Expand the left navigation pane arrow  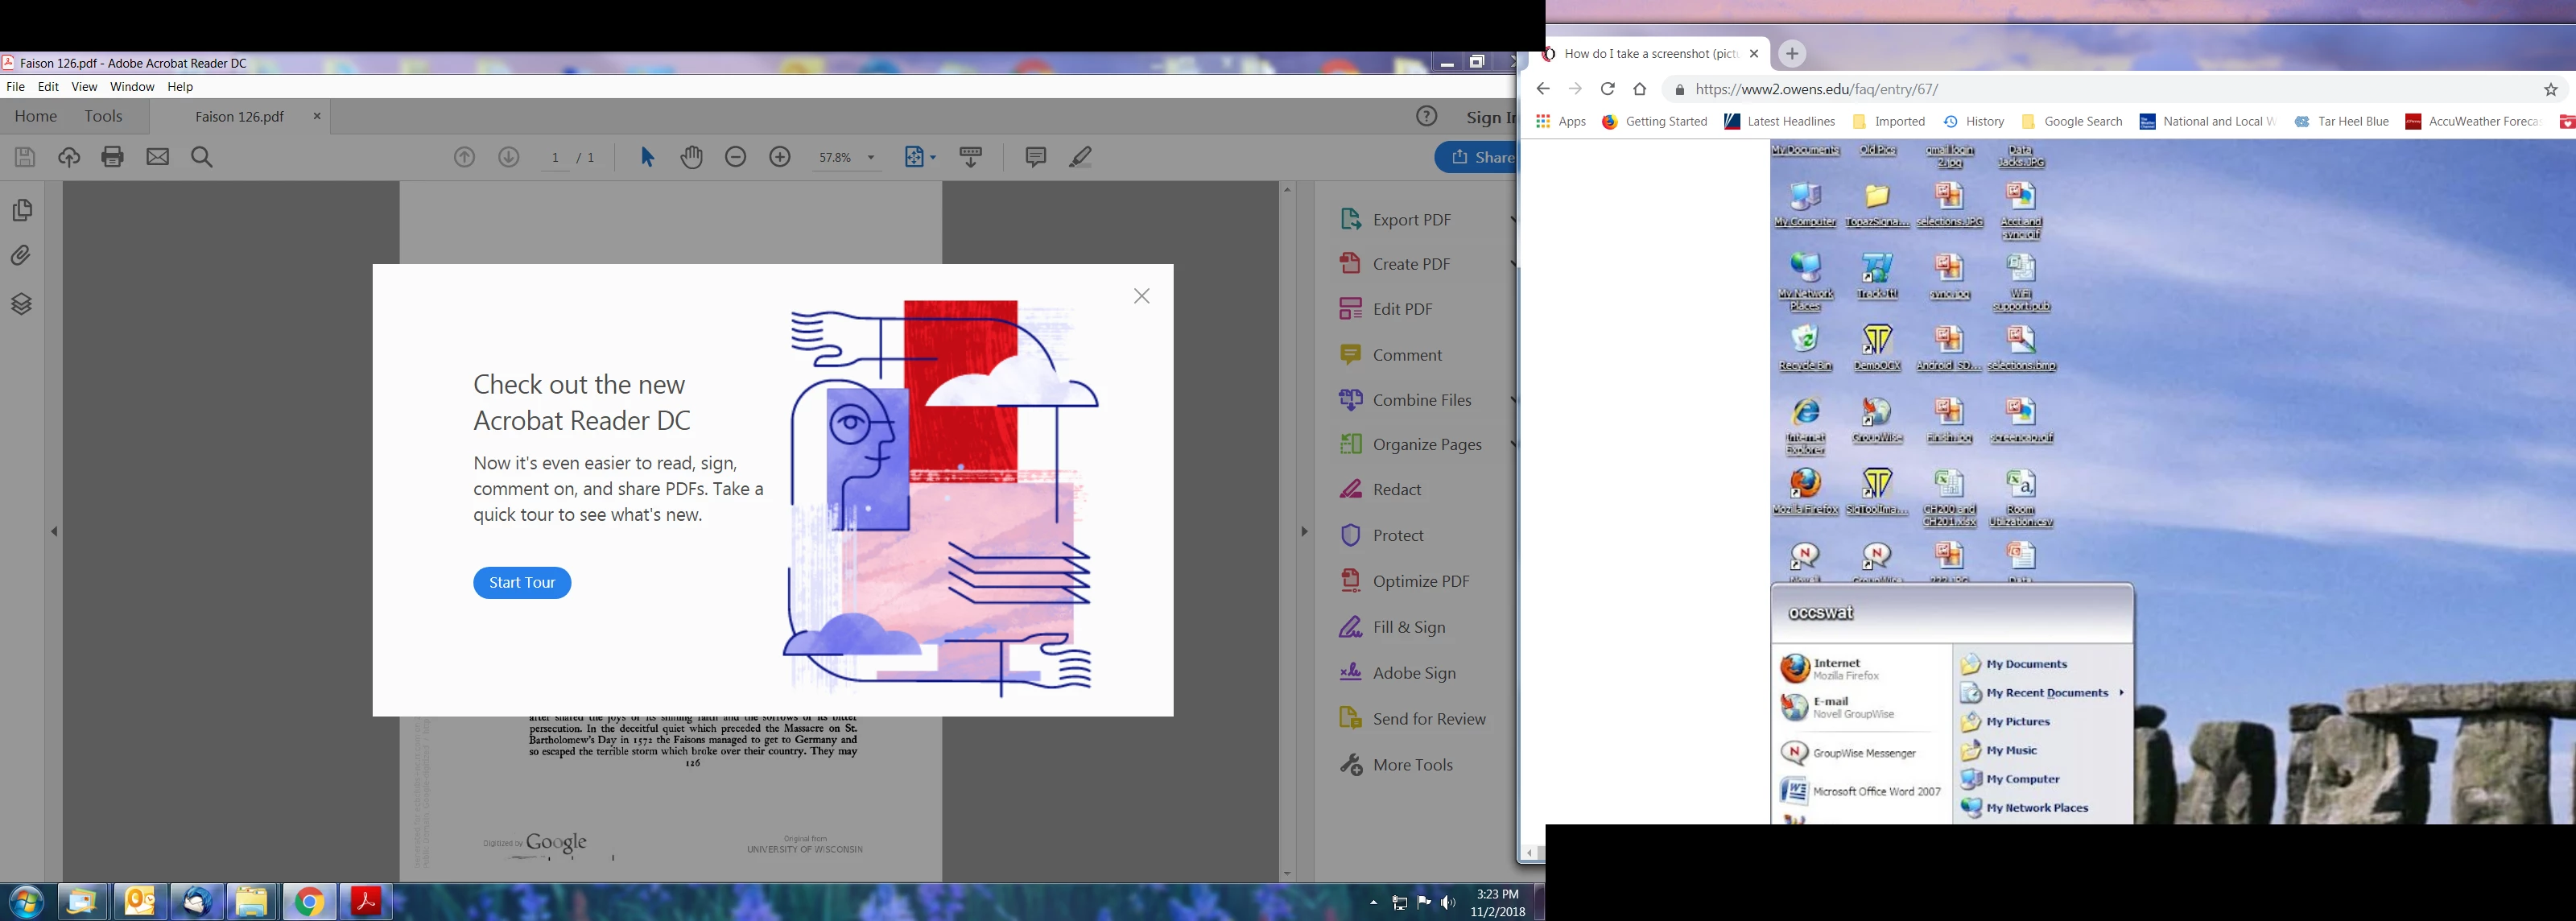(55, 531)
